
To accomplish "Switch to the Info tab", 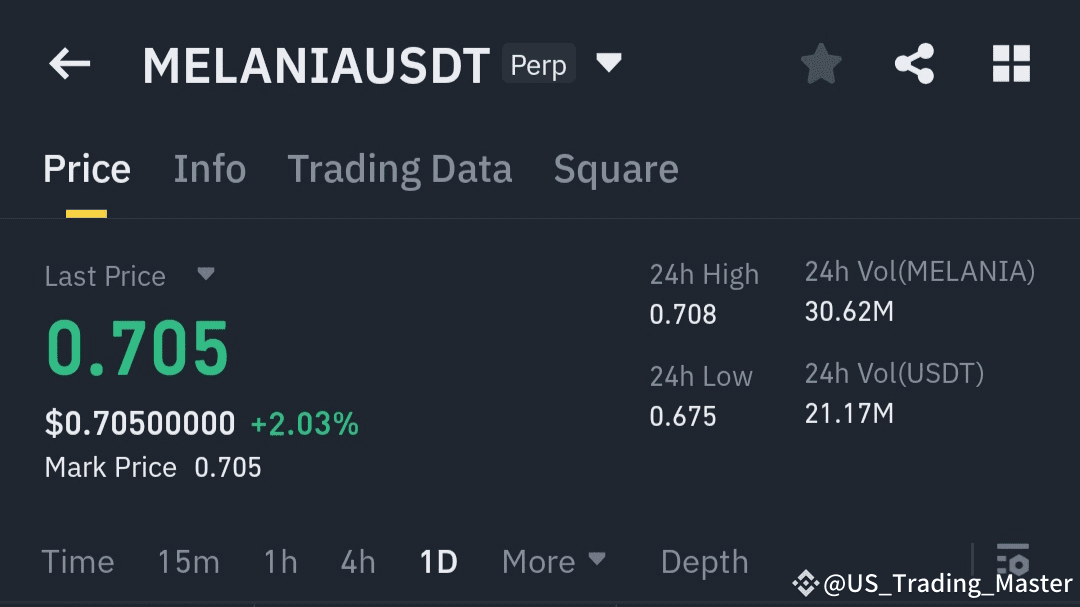I will [209, 169].
